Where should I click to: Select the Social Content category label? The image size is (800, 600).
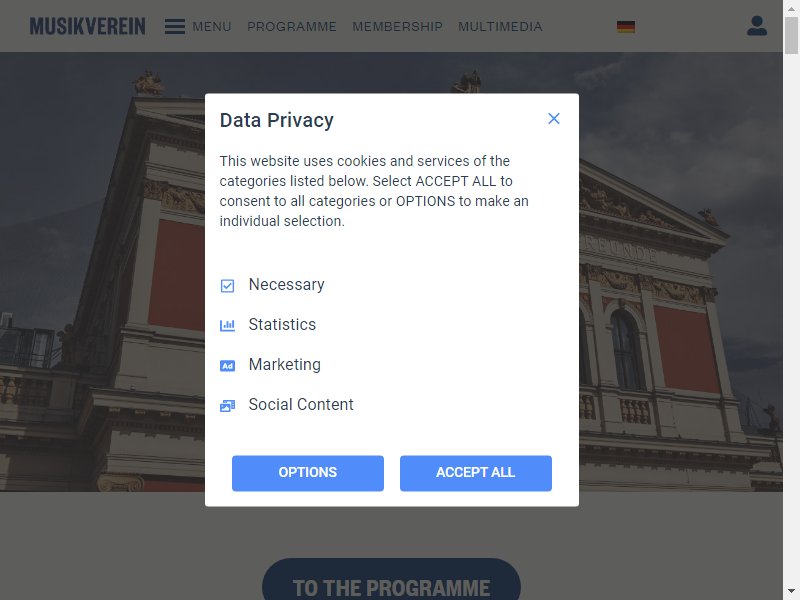click(301, 405)
